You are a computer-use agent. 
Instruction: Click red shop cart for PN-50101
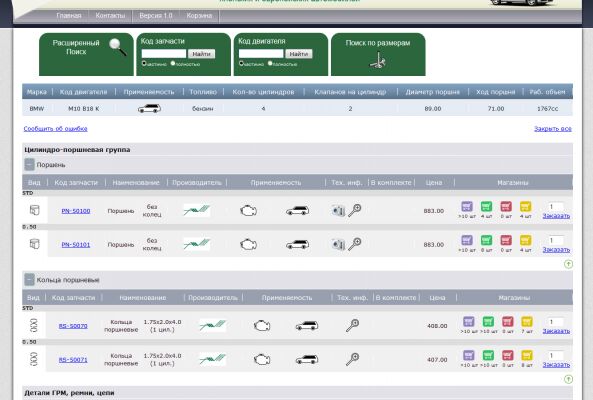tap(506, 240)
